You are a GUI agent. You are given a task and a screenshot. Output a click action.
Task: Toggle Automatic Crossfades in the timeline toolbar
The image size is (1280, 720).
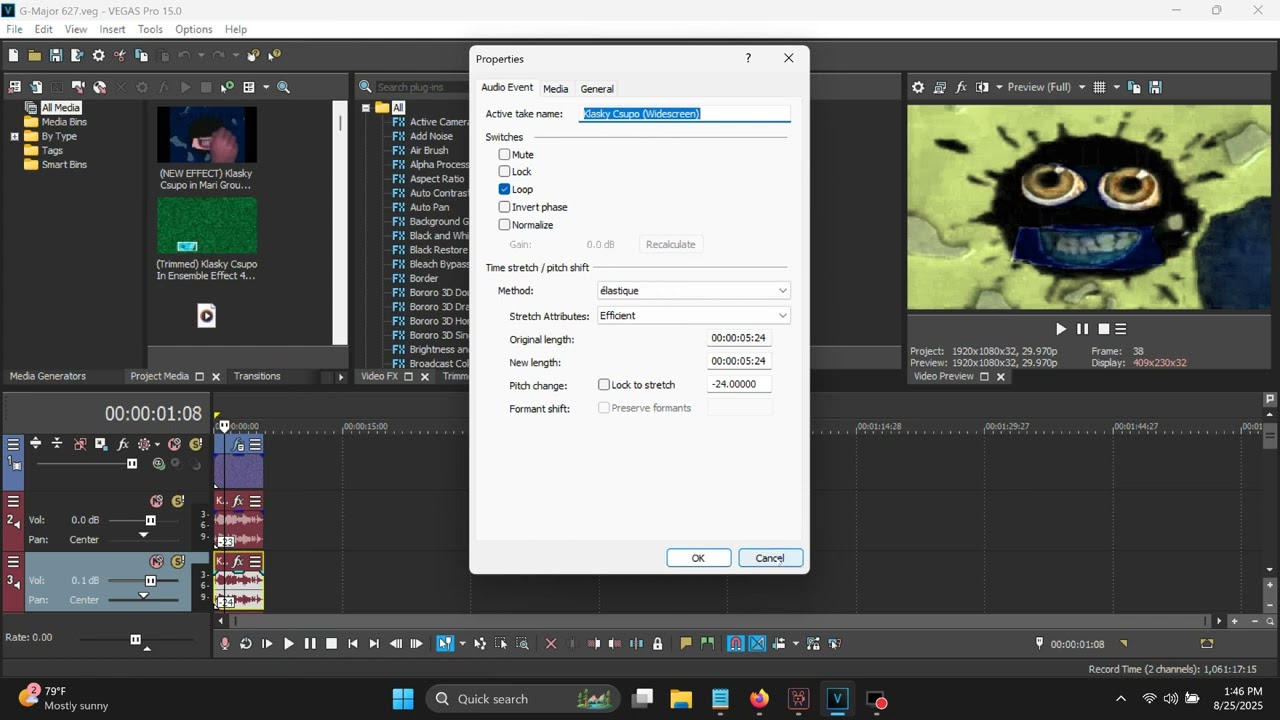[x=757, y=644]
